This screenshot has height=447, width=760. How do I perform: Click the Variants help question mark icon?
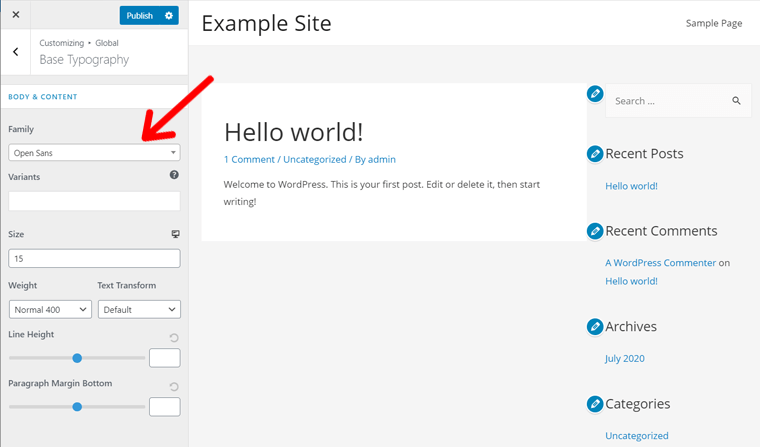point(174,175)
